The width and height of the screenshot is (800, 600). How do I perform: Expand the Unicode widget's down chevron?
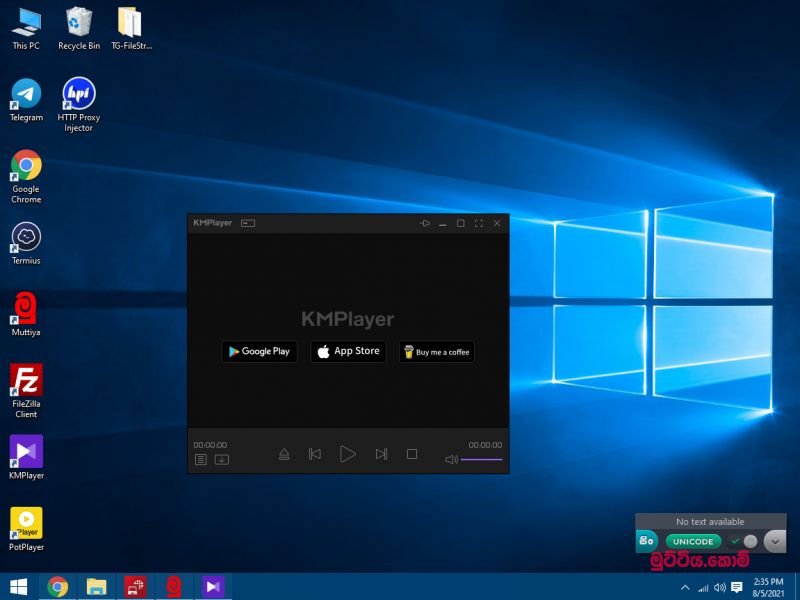[774, 541]
